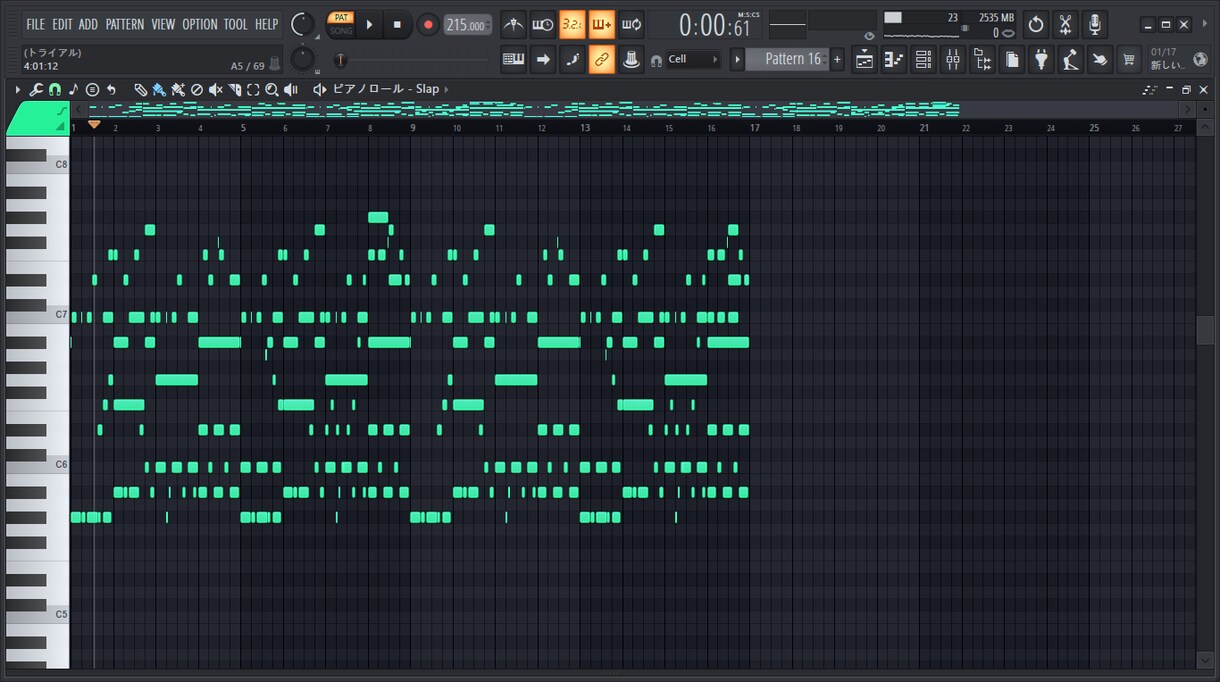Select the Playback speaker tool
Image resolution: width=1220 pixels, height=682 pixels.
click(291, 89)
